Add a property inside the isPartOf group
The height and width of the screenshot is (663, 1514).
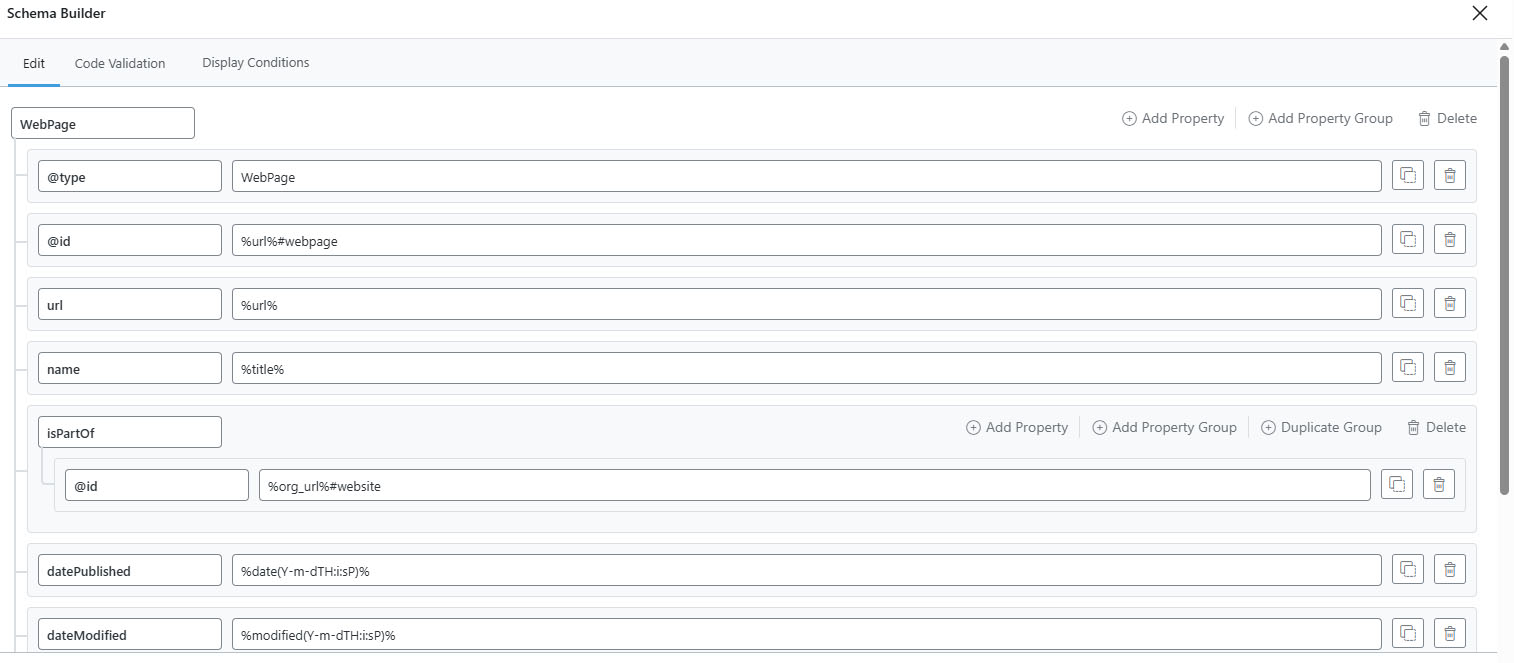click(x=1017, y=427)
